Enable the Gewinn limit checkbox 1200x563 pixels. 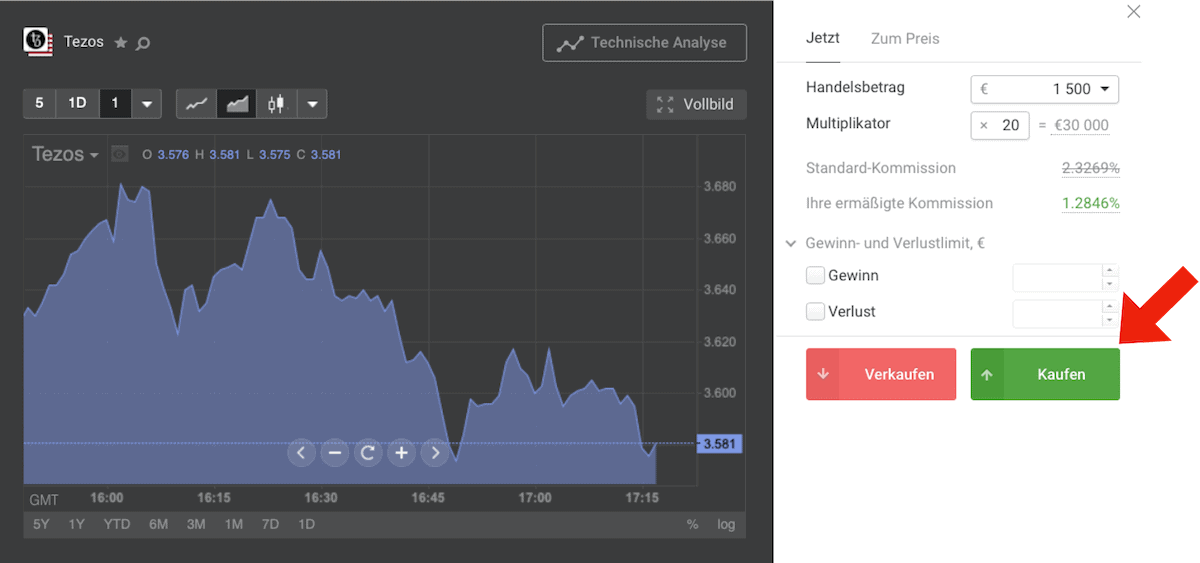click(816, 275)
